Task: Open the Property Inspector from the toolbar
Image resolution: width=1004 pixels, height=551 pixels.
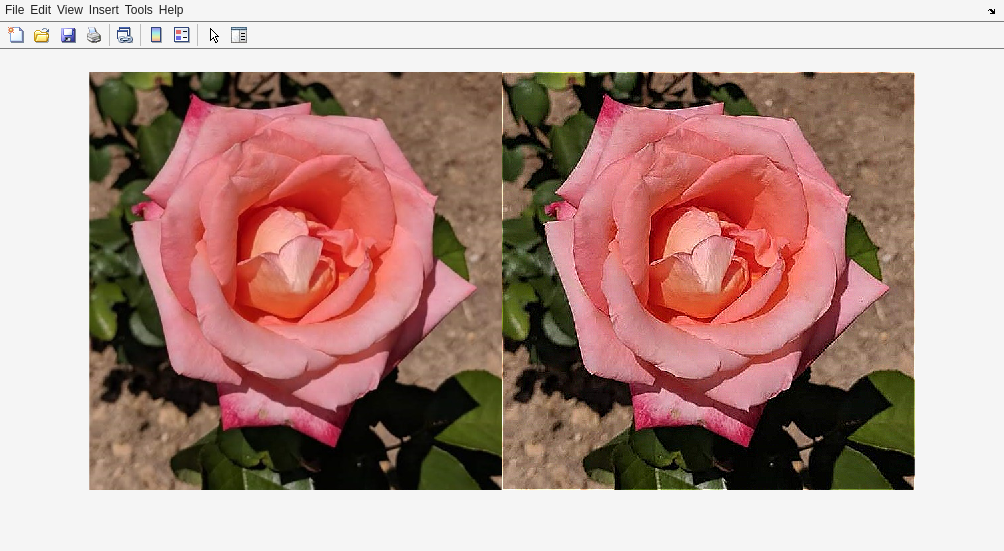Action: 239,35
